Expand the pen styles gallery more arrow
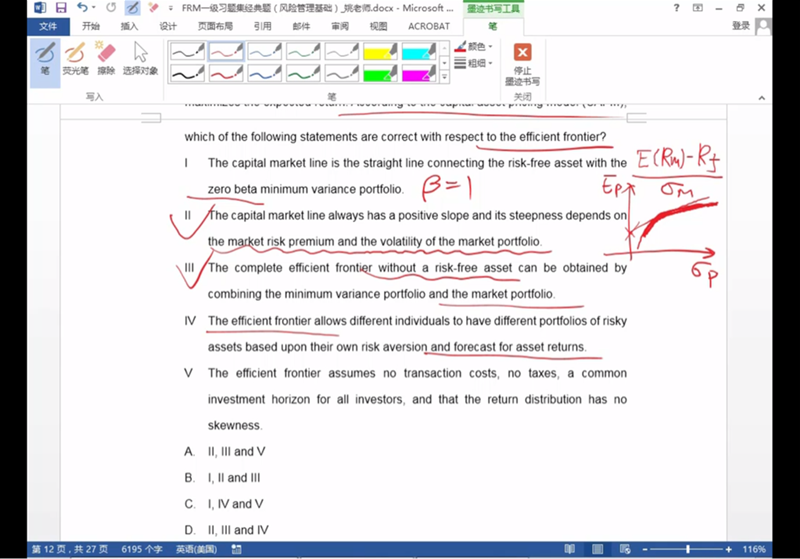Screen dimensions: 800x559 (446, 77)
